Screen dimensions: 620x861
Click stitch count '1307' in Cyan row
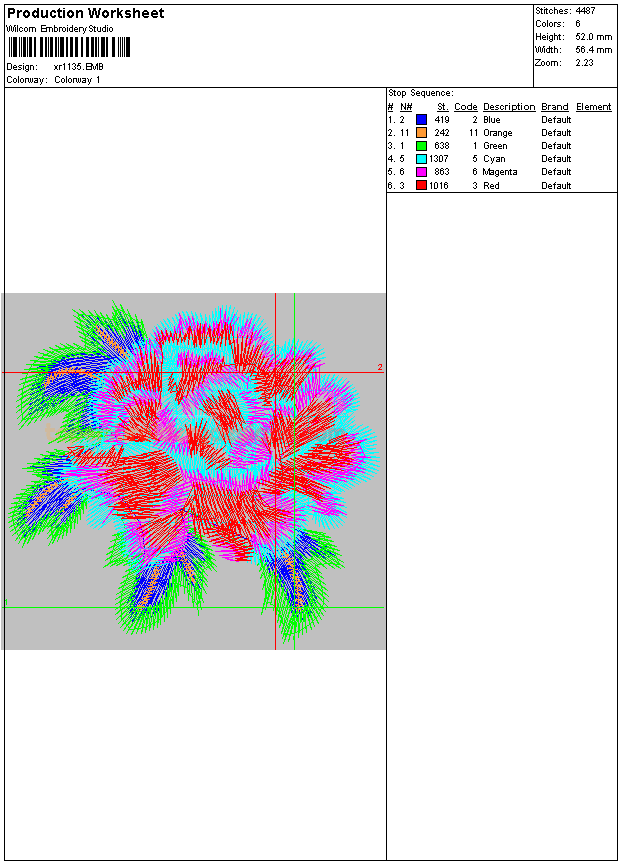coord(439,159)
